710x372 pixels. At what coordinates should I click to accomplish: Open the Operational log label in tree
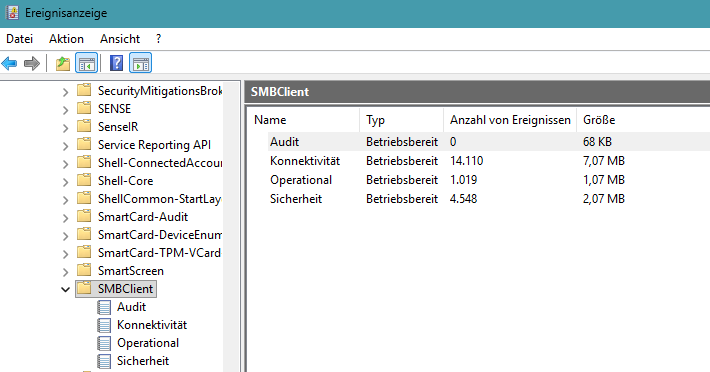tap(148, 343)
